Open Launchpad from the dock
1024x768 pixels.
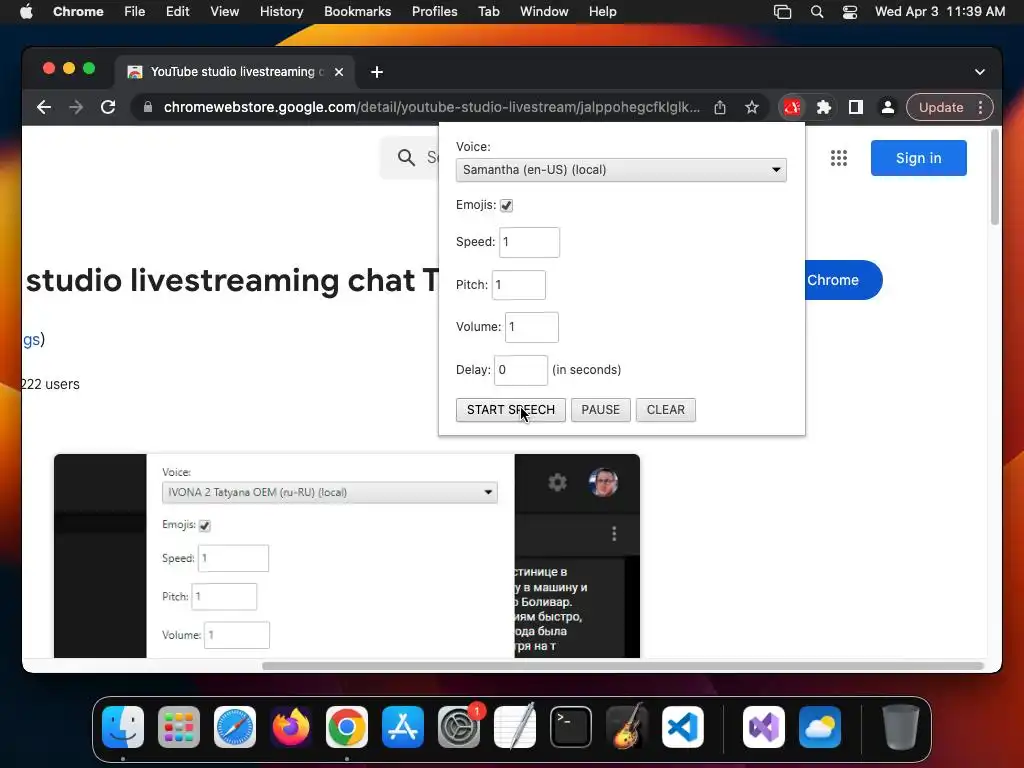click(x=179, y=727)
